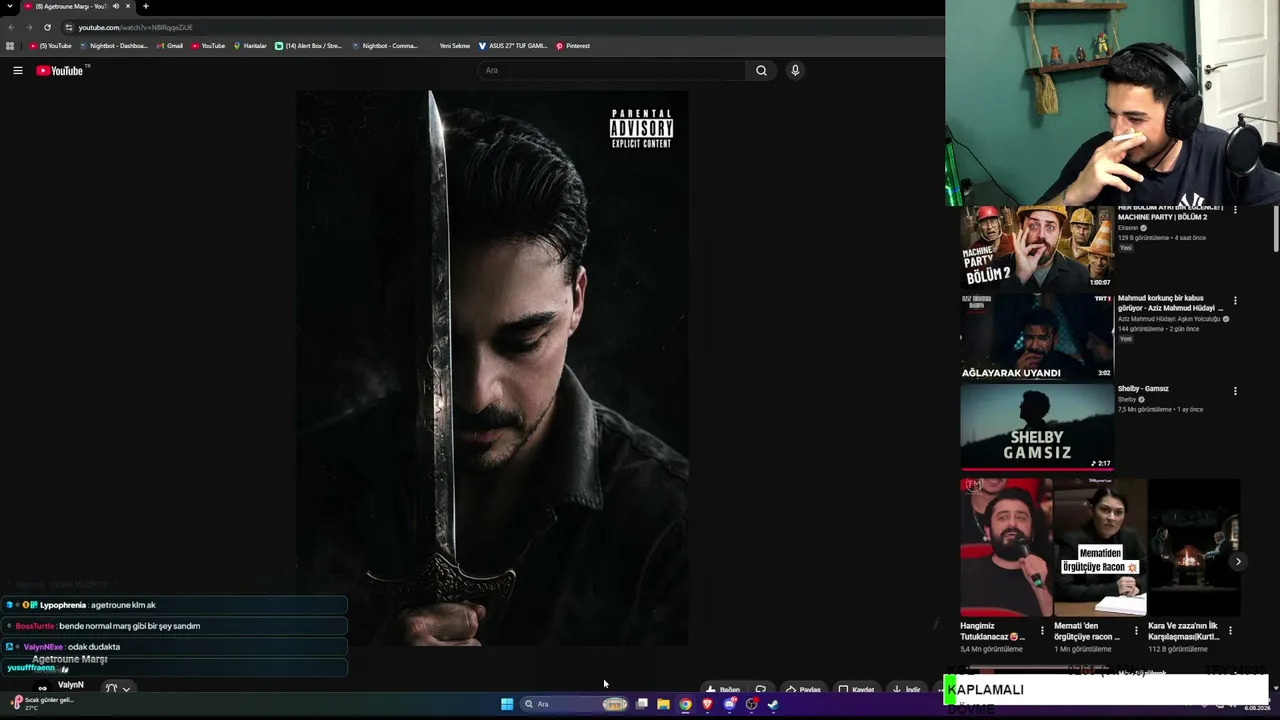The width and height of the screenshot is (1280, 720).
Task: Click the youtube.com address bar URL
Action: (135, 27)
